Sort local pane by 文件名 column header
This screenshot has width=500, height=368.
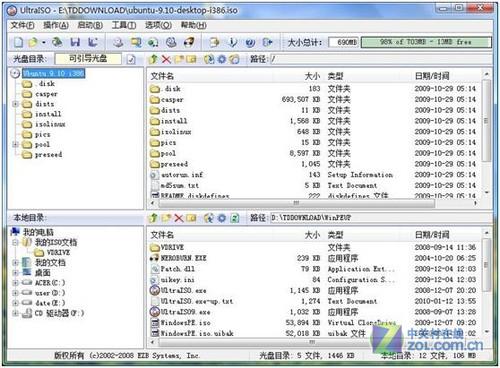162,235
